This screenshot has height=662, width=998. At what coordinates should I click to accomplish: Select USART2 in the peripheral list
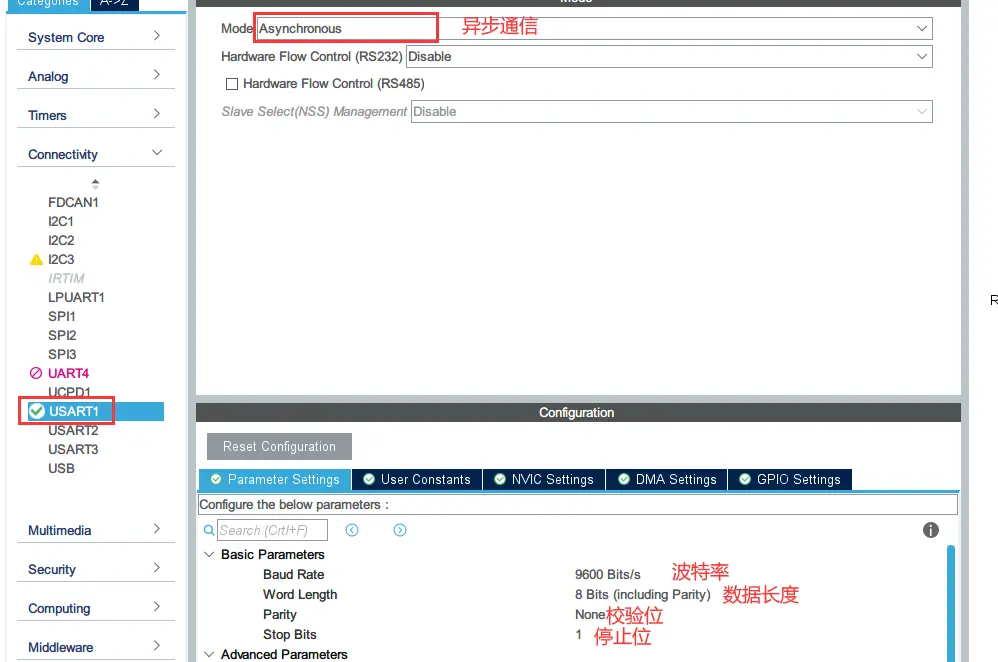click(73, 430)
